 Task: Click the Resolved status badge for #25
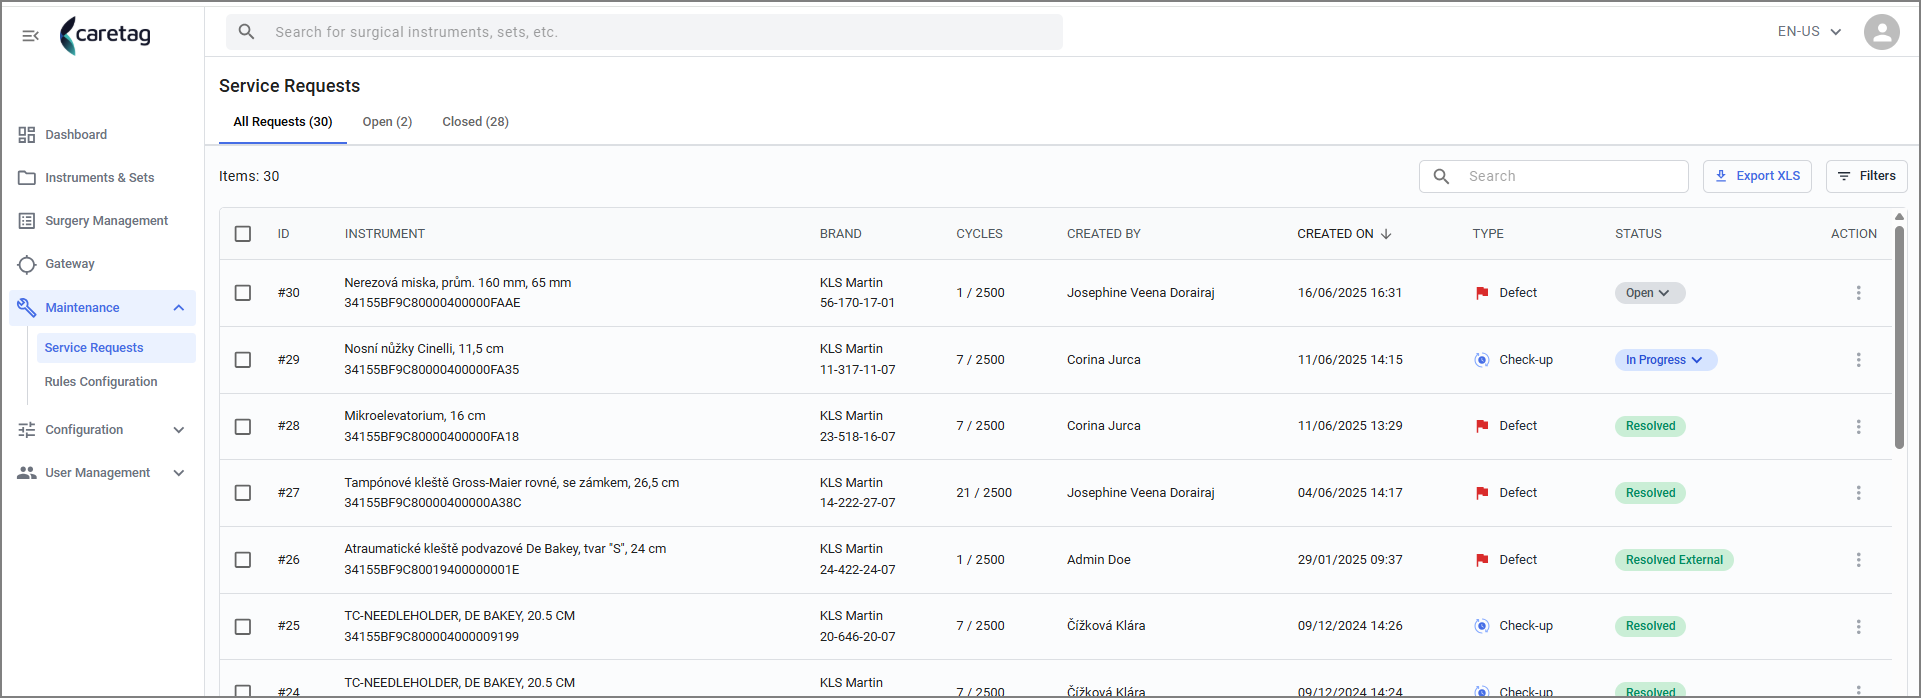click(1650, 626)
